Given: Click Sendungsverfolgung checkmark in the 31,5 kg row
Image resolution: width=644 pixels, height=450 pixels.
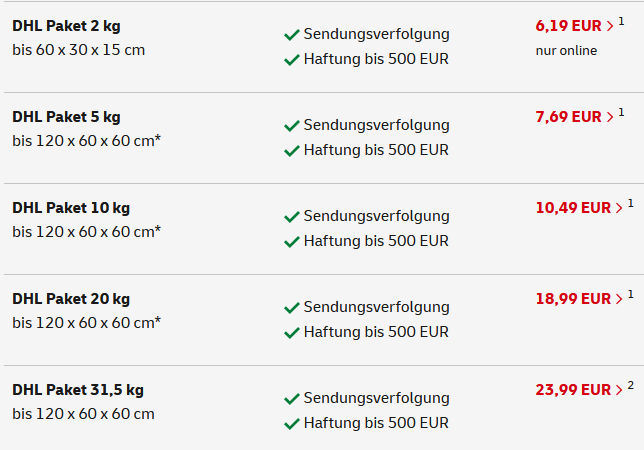Looking at the screenshot, I should coord(292,399).
